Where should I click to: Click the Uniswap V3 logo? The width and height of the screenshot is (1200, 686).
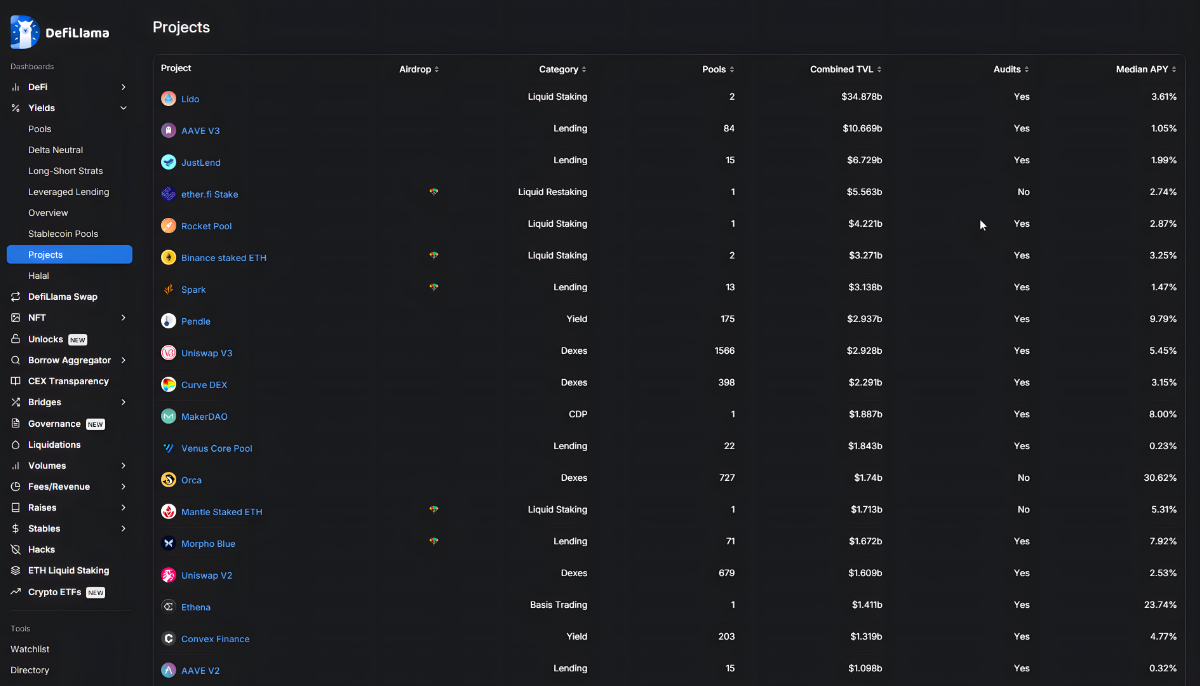coord(166,352)
